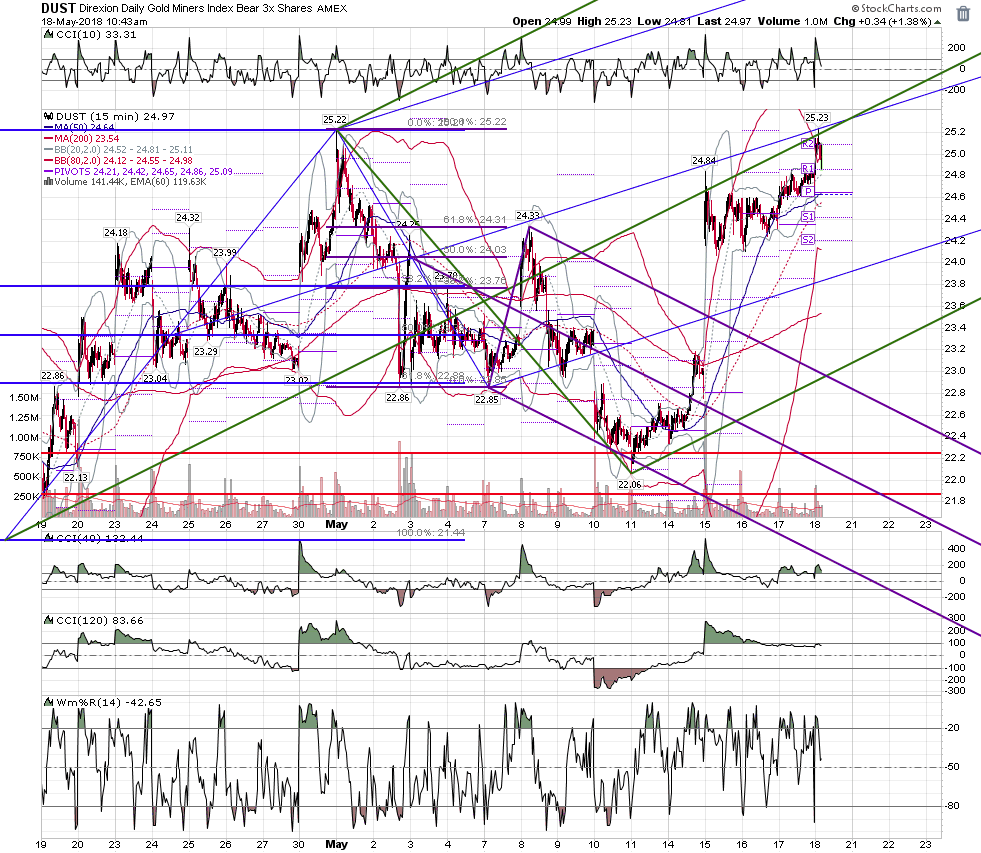Viewport: 981px width, 853px height.
Task: Click the green up-arrow beside Chg value
Action: 937,22
